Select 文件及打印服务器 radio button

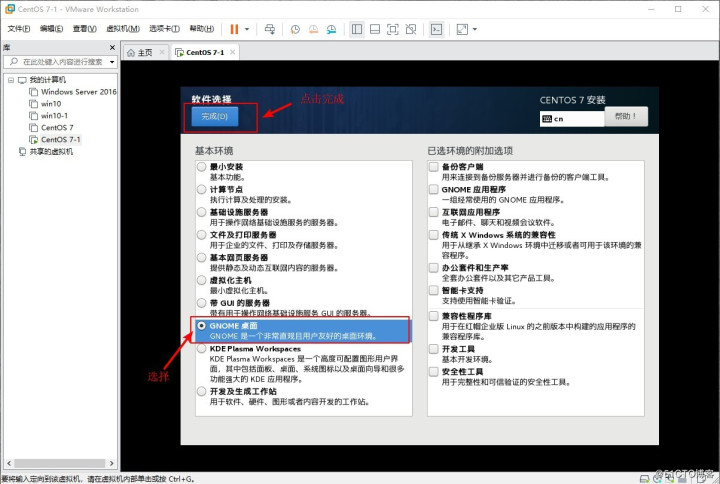coord(201,235)
